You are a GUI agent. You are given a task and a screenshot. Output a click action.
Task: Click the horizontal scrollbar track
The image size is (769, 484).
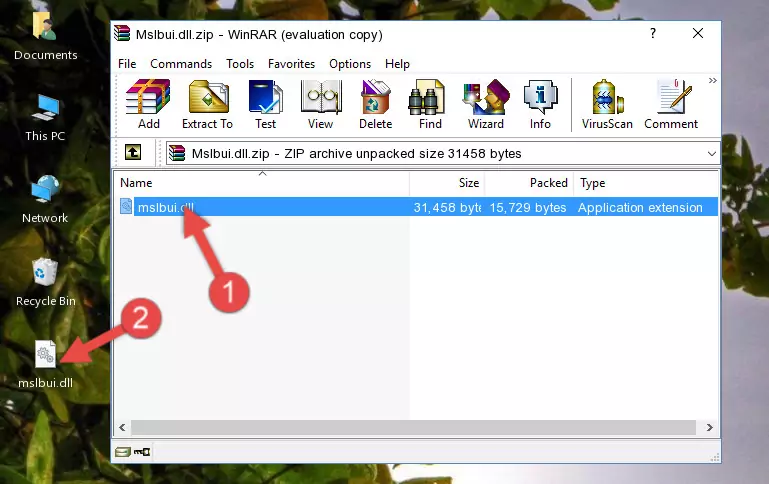413,428
